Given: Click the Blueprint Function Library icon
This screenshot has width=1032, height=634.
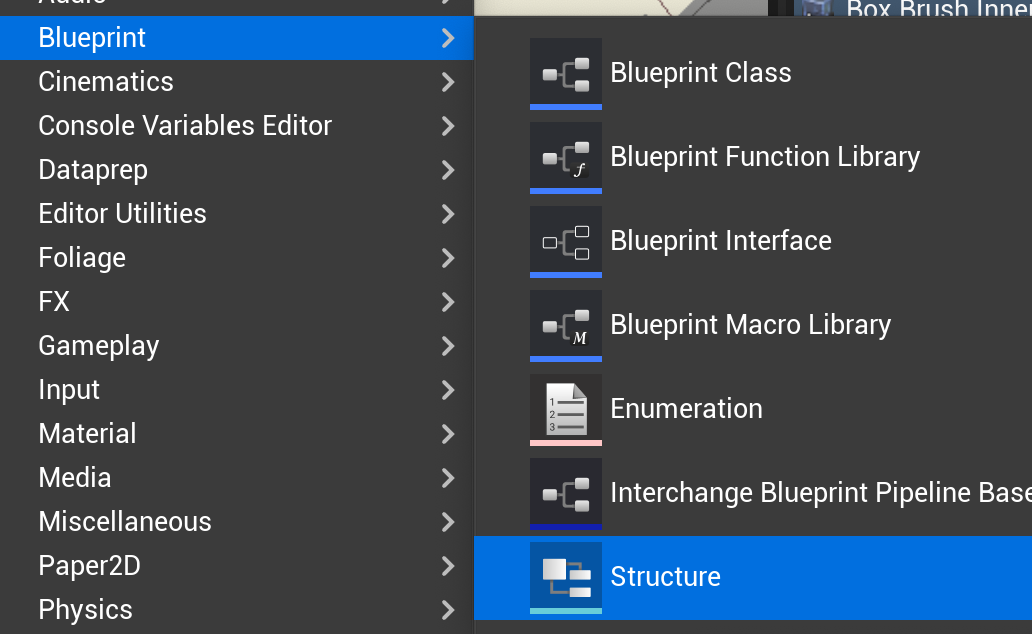Looking at the screenshot, I should pyautogui.click(x=566, y=157).
